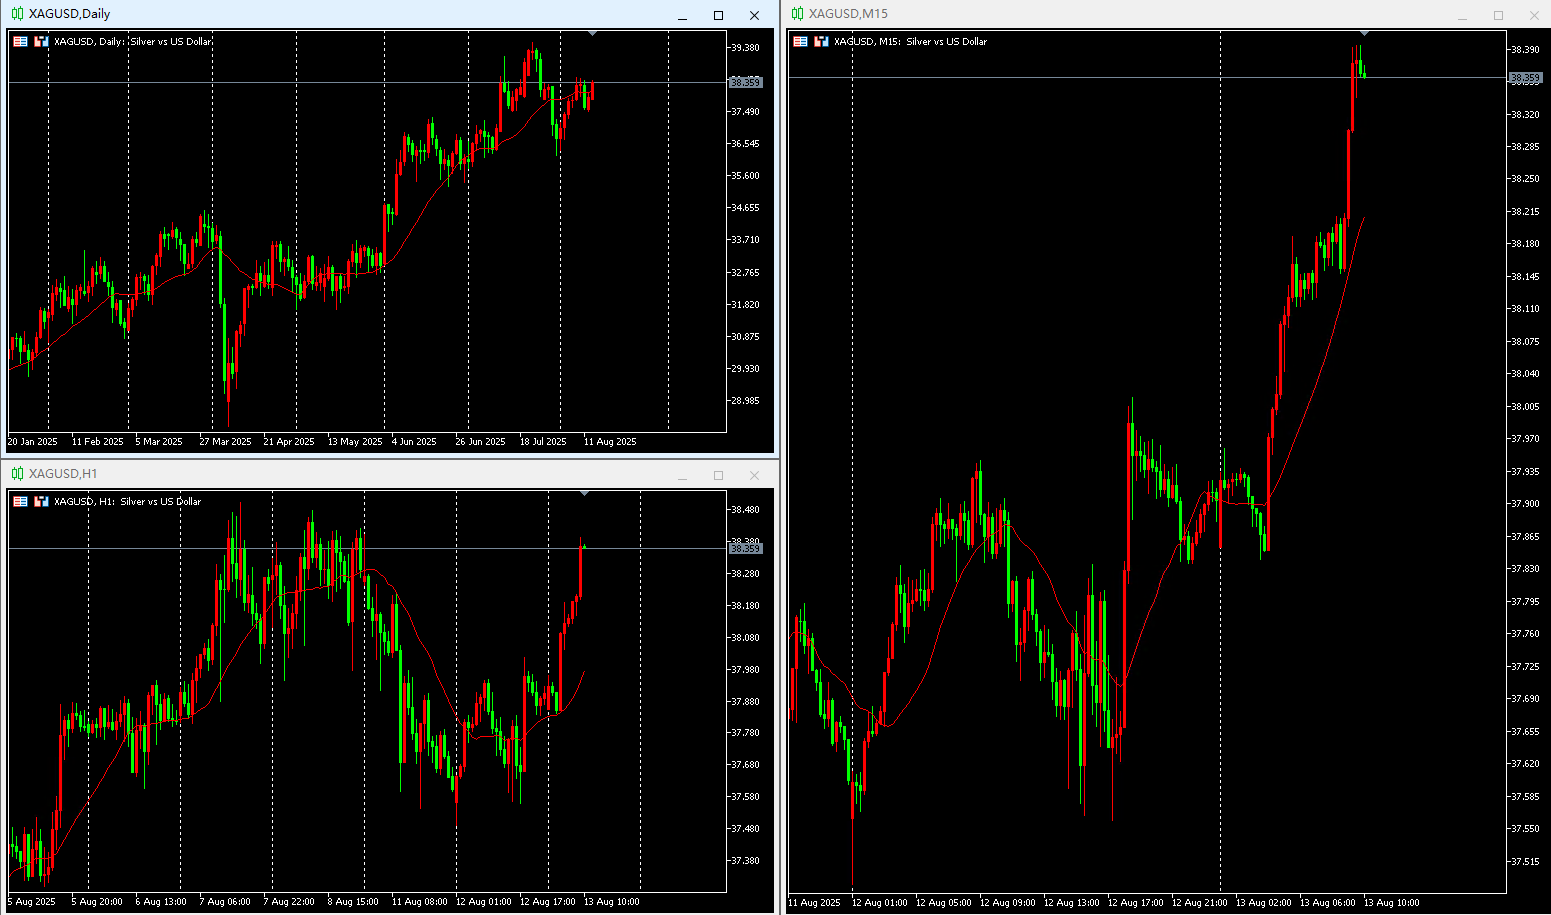Viewport: 1551px width, 915px height.
Task: Click current price label 38.359 on M15 scale
Action: (1525, 77)
